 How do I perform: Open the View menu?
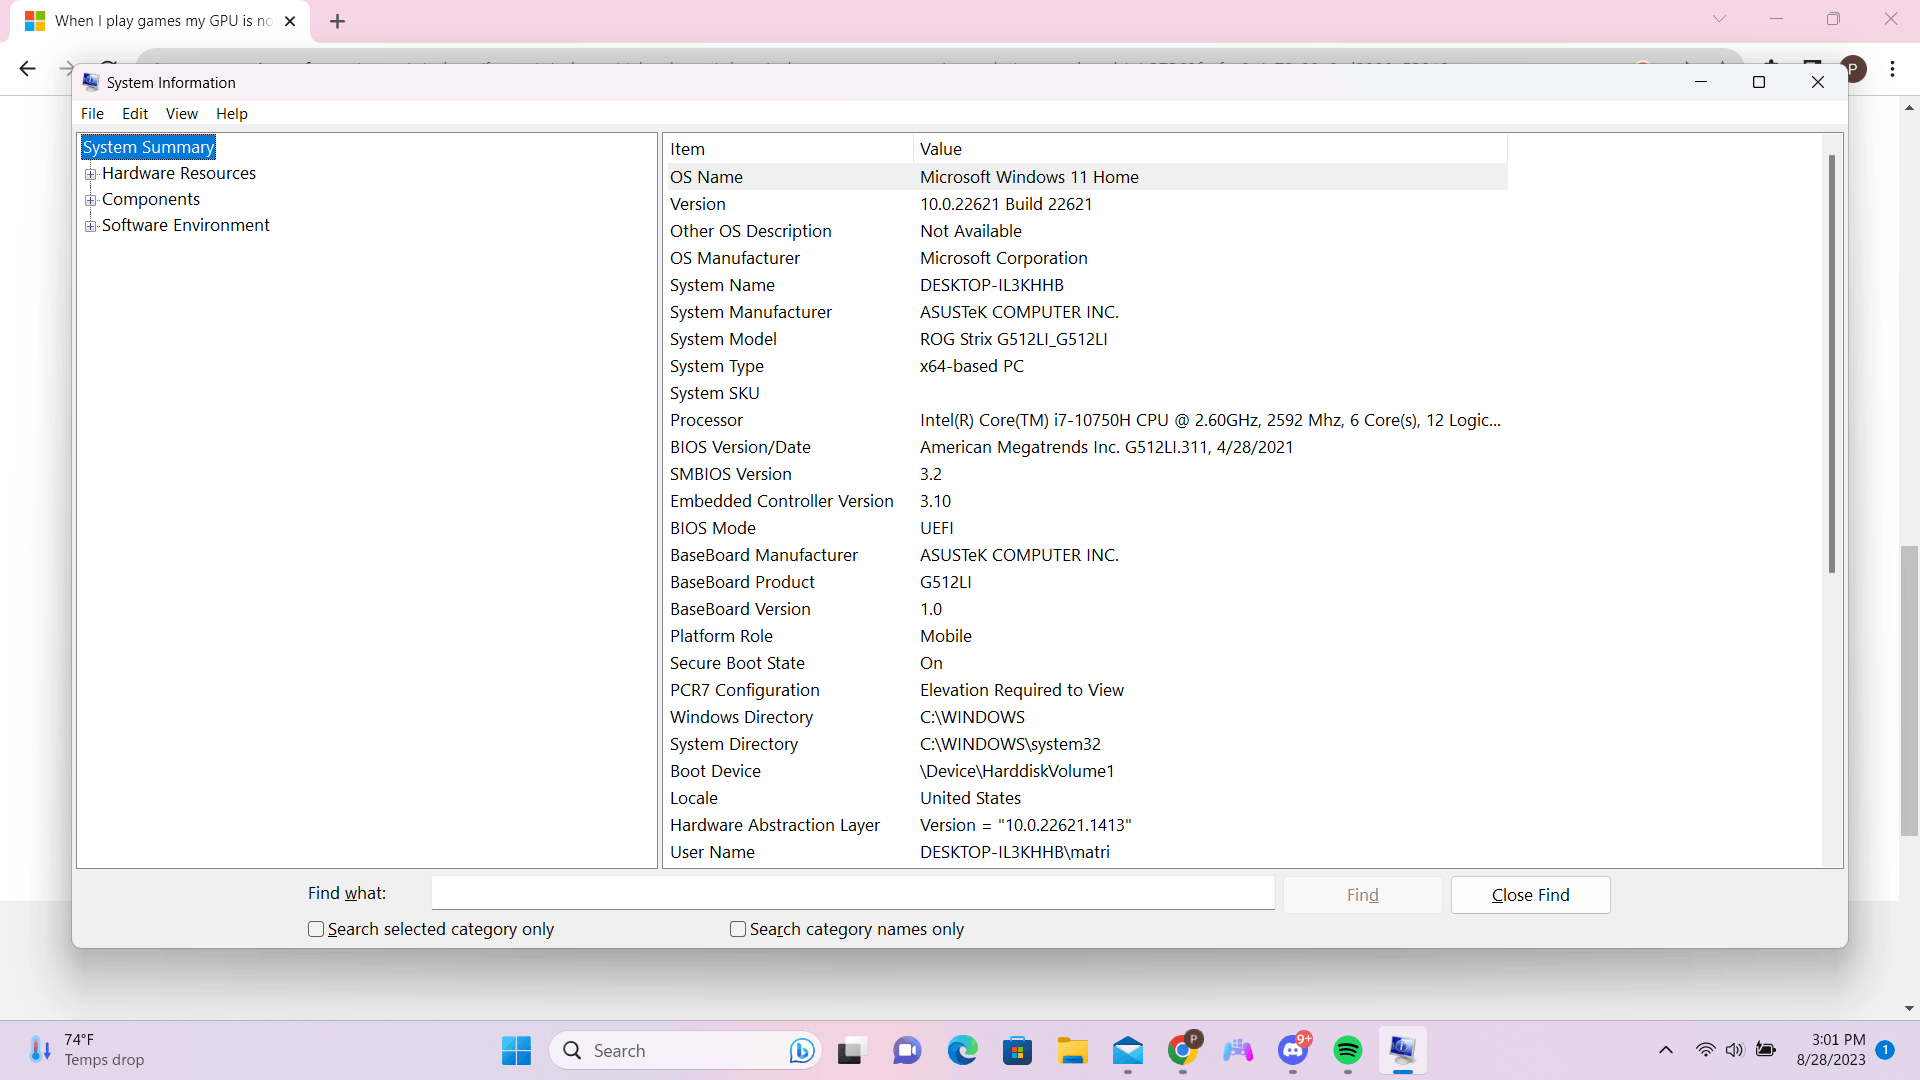pos(182,114)
